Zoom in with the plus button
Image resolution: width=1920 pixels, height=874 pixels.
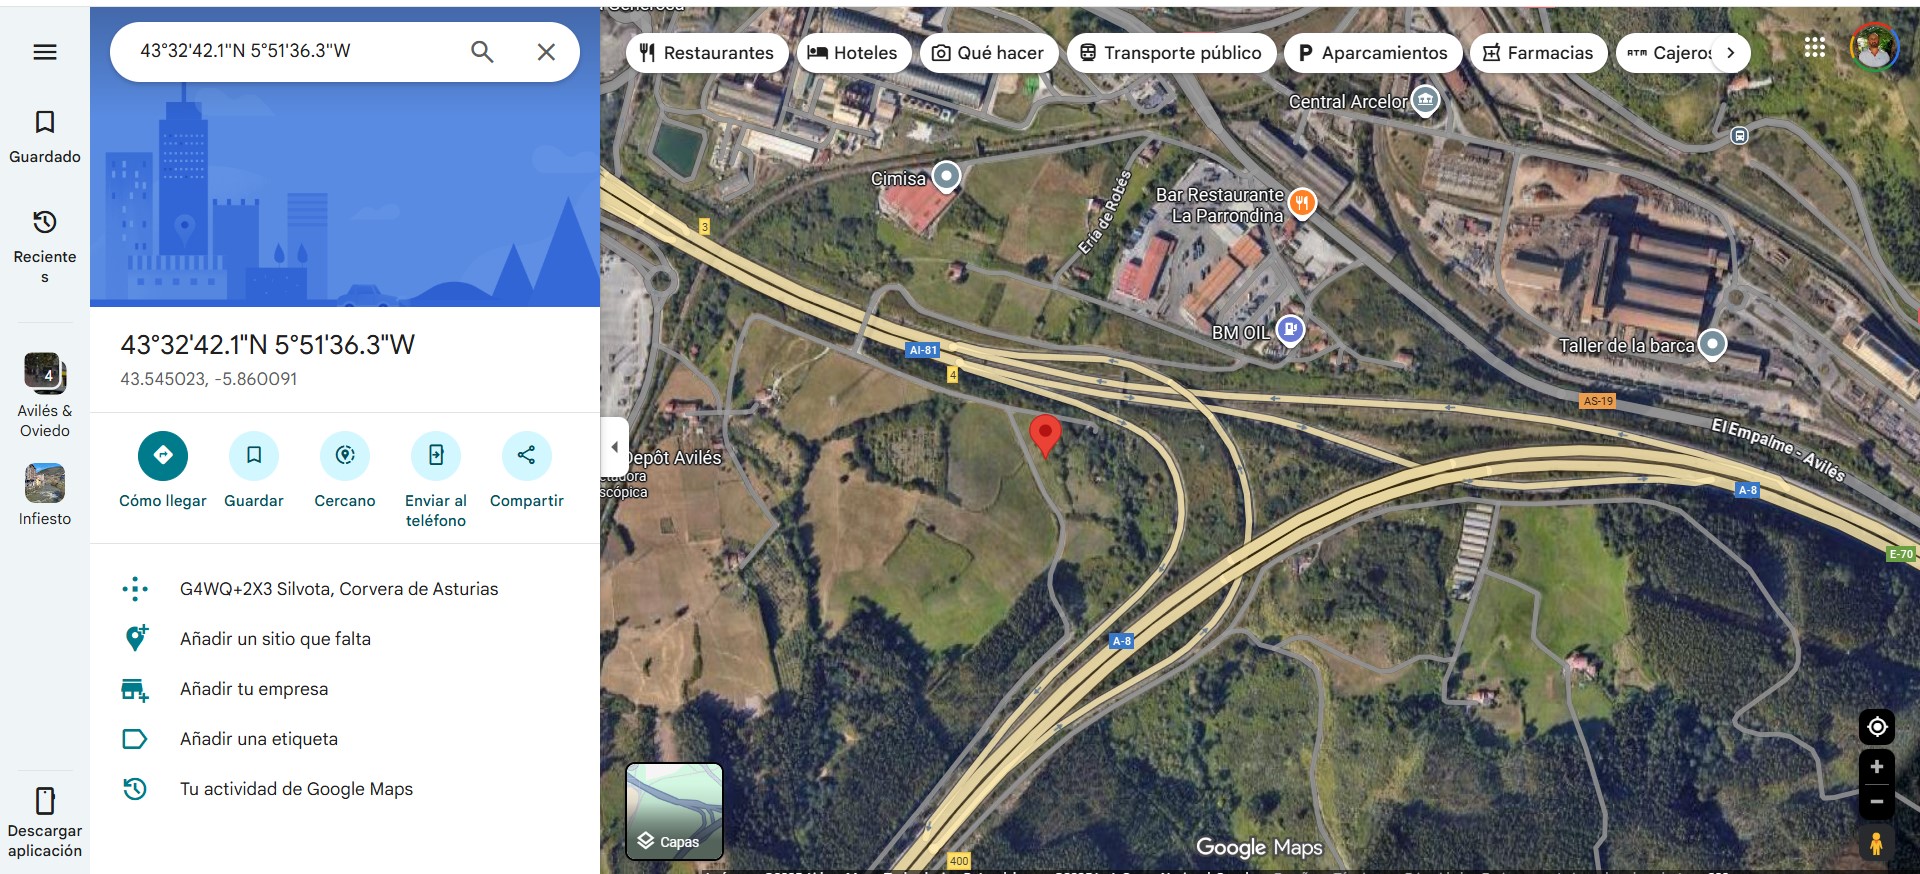(1877, 767)
